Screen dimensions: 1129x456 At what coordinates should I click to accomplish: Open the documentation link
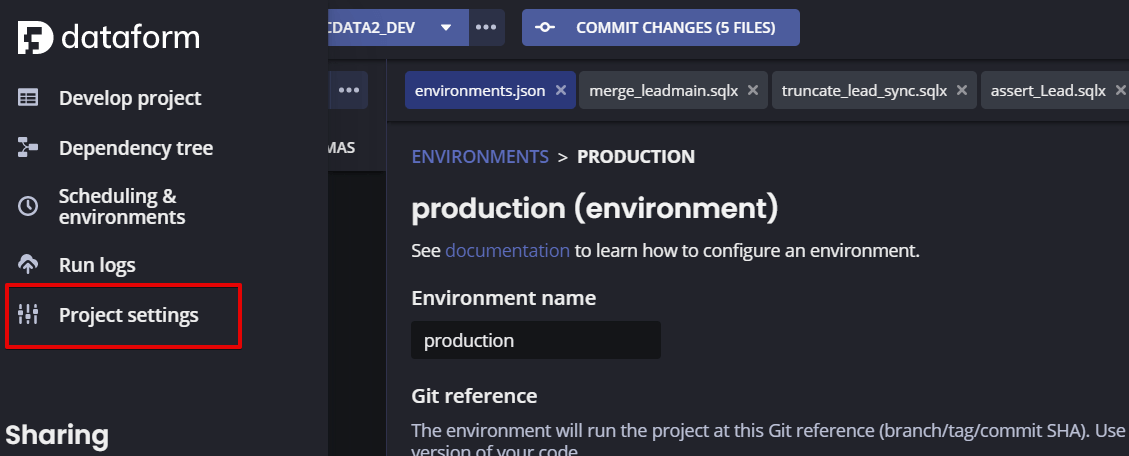(x=507, y=250)
